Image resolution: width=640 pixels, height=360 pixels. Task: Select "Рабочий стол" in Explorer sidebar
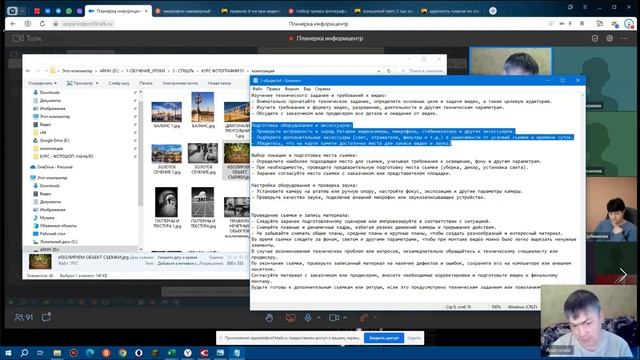tap(52, 233)
